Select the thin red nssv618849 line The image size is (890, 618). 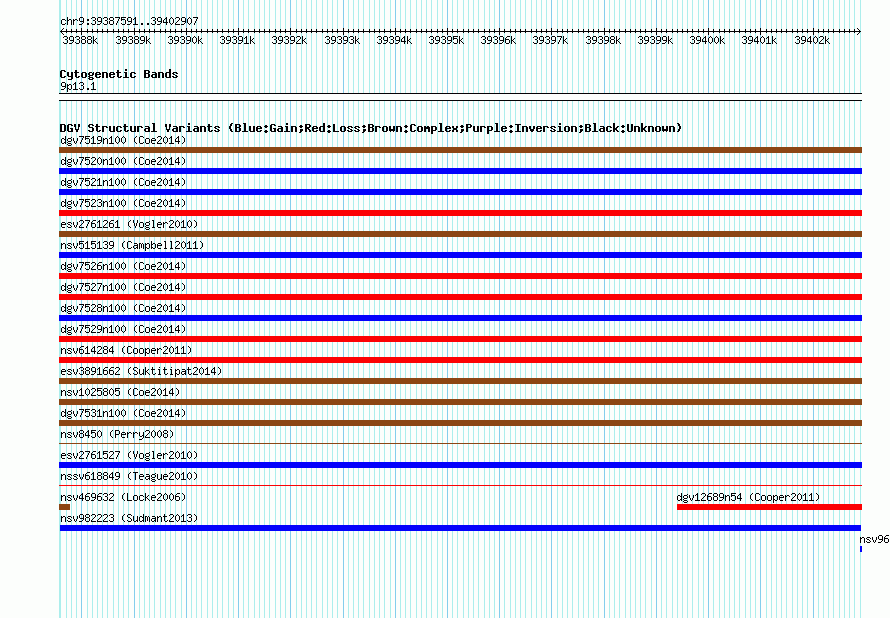460,486
